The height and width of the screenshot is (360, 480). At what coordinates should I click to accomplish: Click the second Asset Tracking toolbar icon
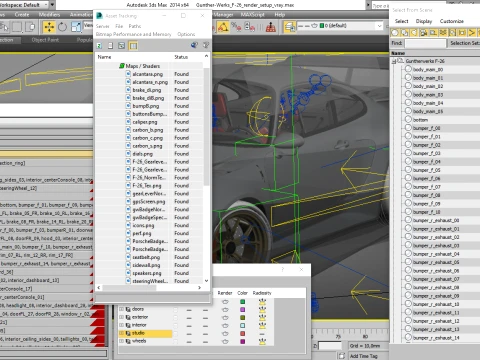coord(111,46)
